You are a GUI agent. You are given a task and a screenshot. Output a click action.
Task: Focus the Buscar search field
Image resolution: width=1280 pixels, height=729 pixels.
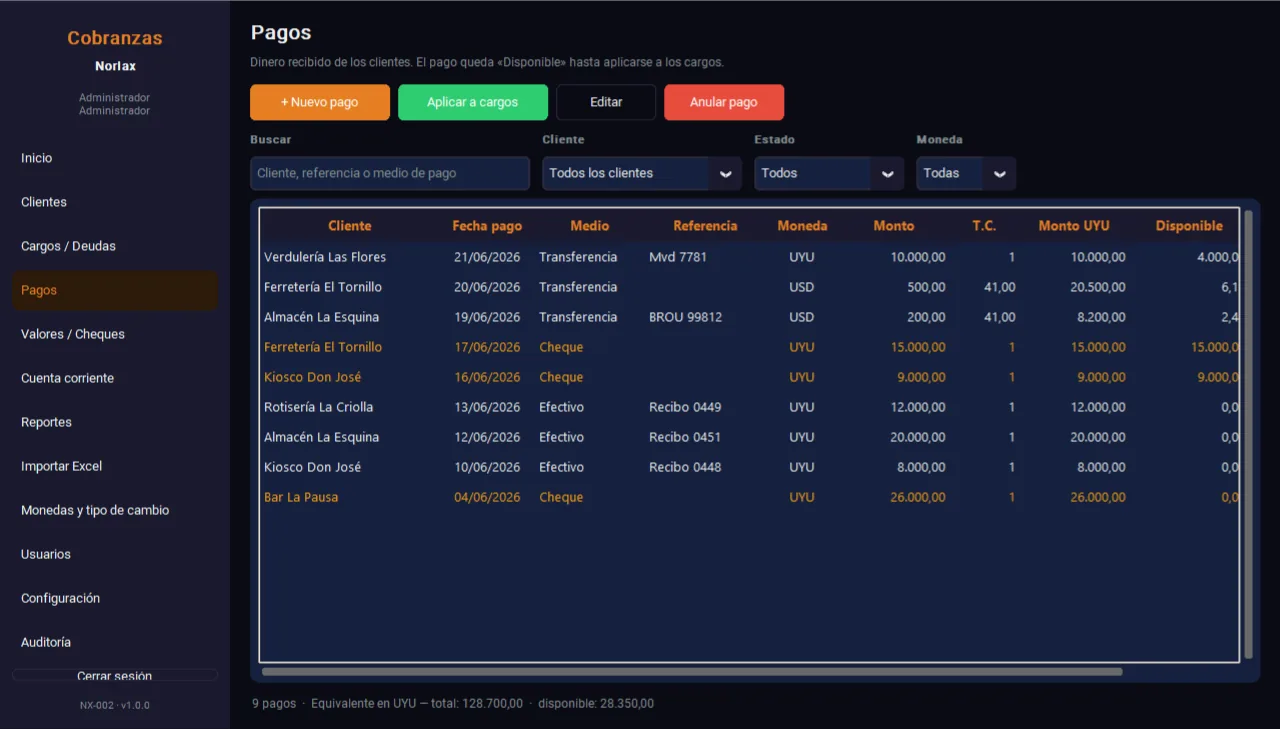coord(390,173)
